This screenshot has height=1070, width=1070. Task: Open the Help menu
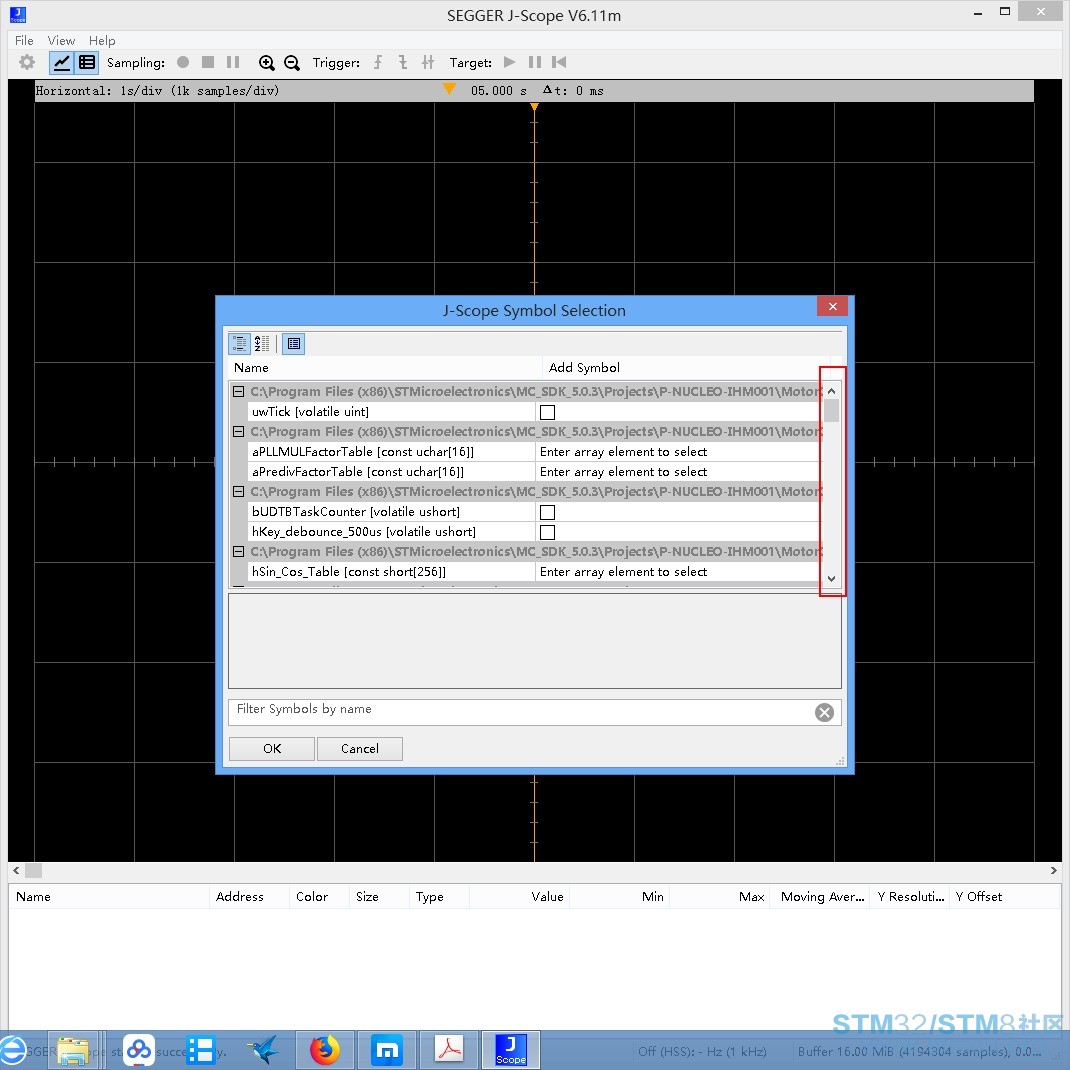pyautogui.click(x=102, y=40)
